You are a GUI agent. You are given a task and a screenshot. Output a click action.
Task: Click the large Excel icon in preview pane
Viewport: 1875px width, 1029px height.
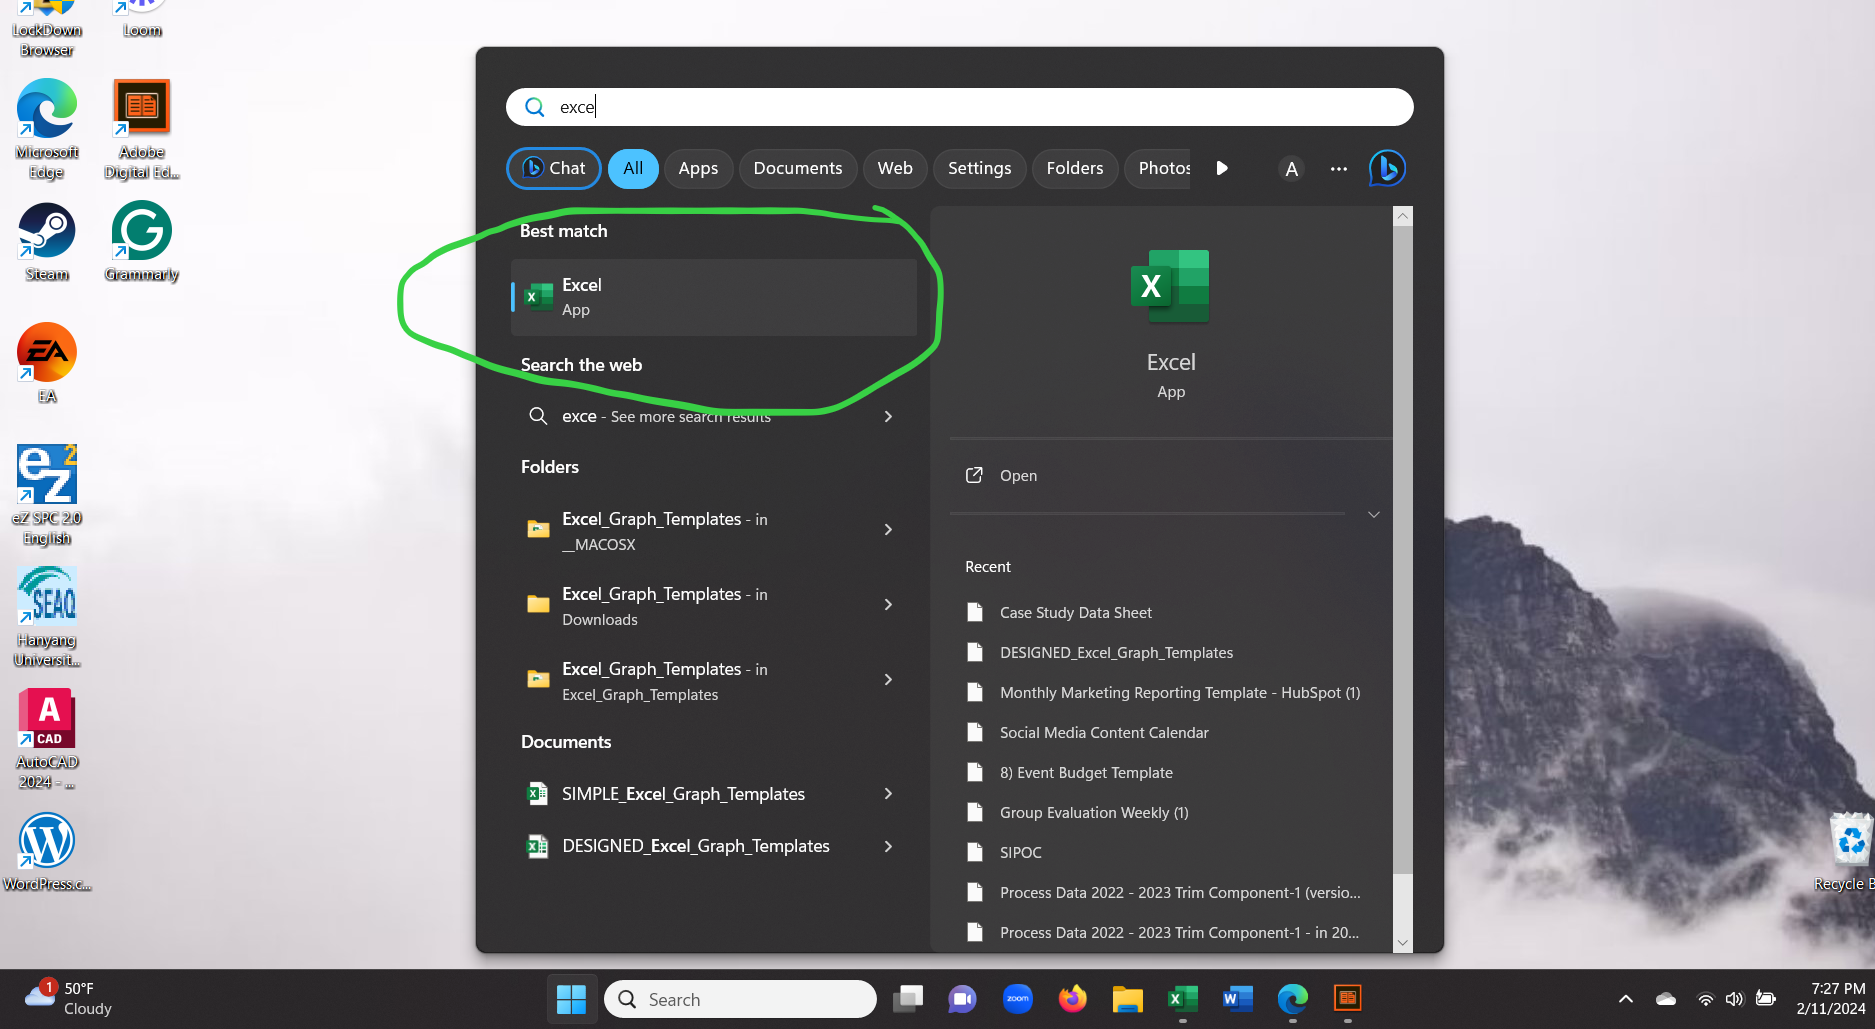pyautogui.click(x=1170, y=286)
